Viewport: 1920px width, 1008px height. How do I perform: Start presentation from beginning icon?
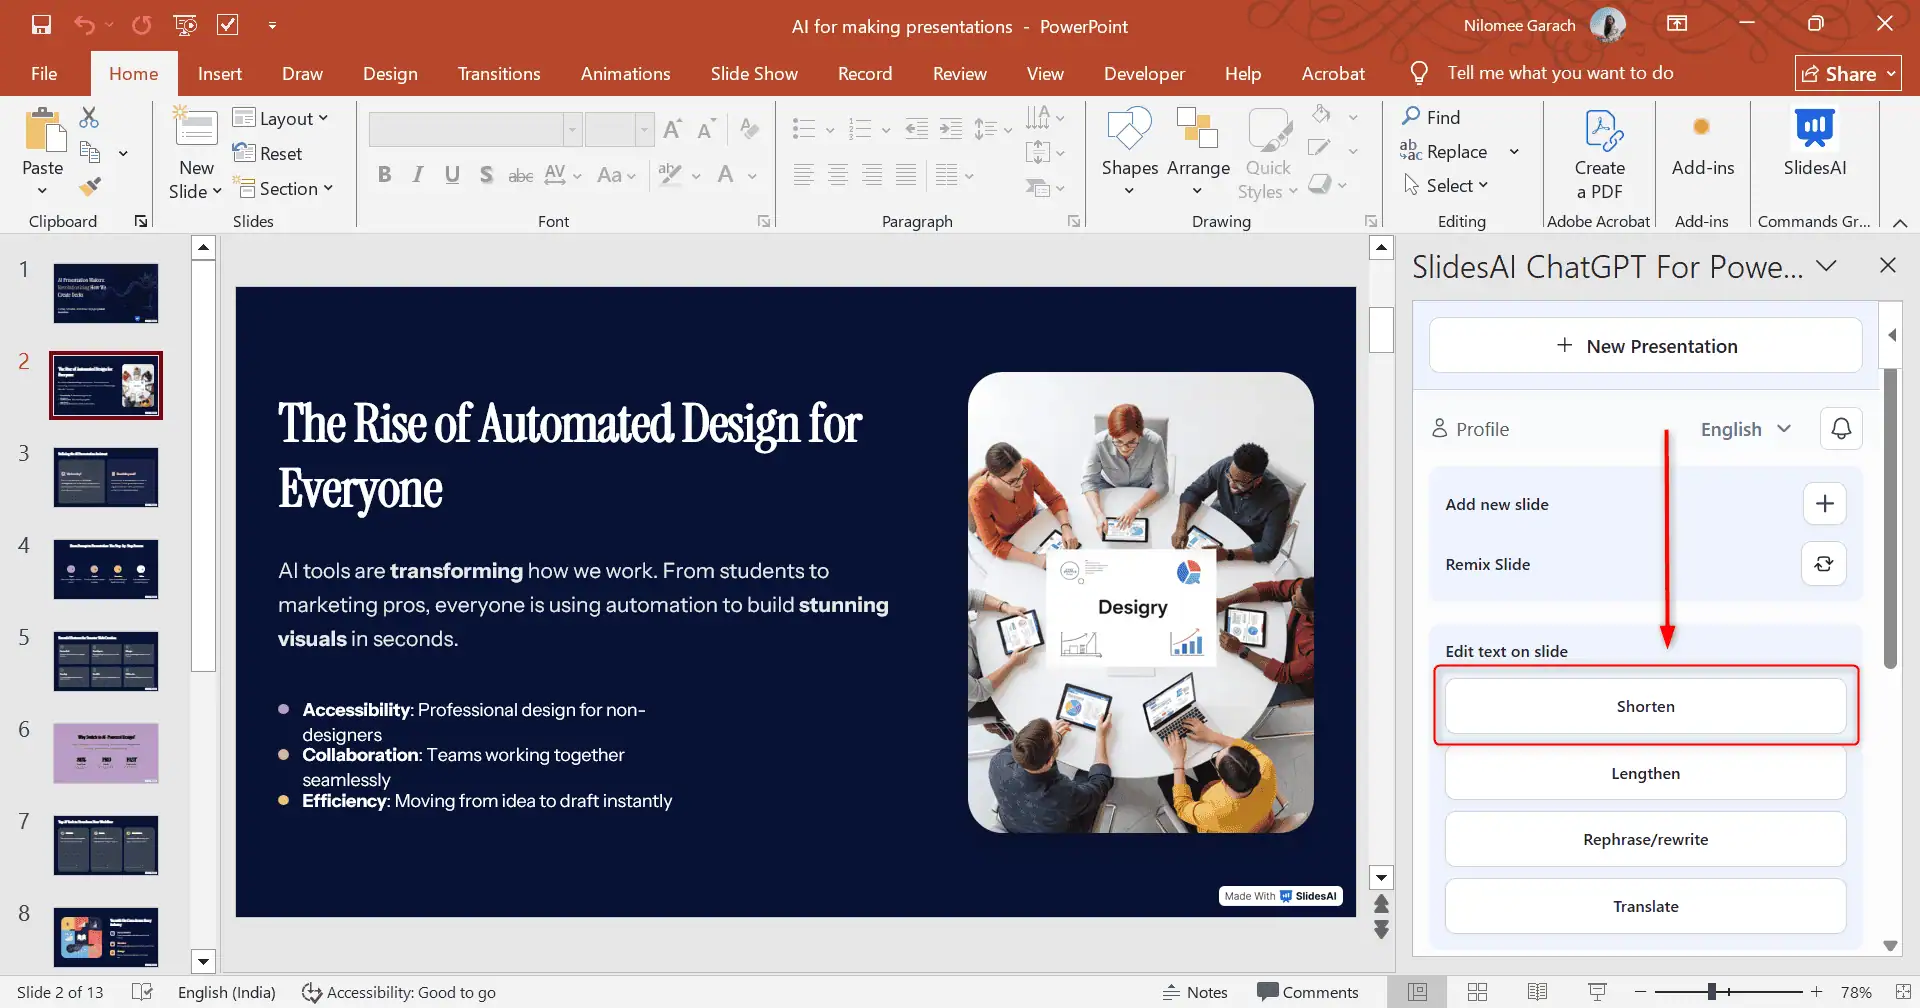(x=185, y=25)
